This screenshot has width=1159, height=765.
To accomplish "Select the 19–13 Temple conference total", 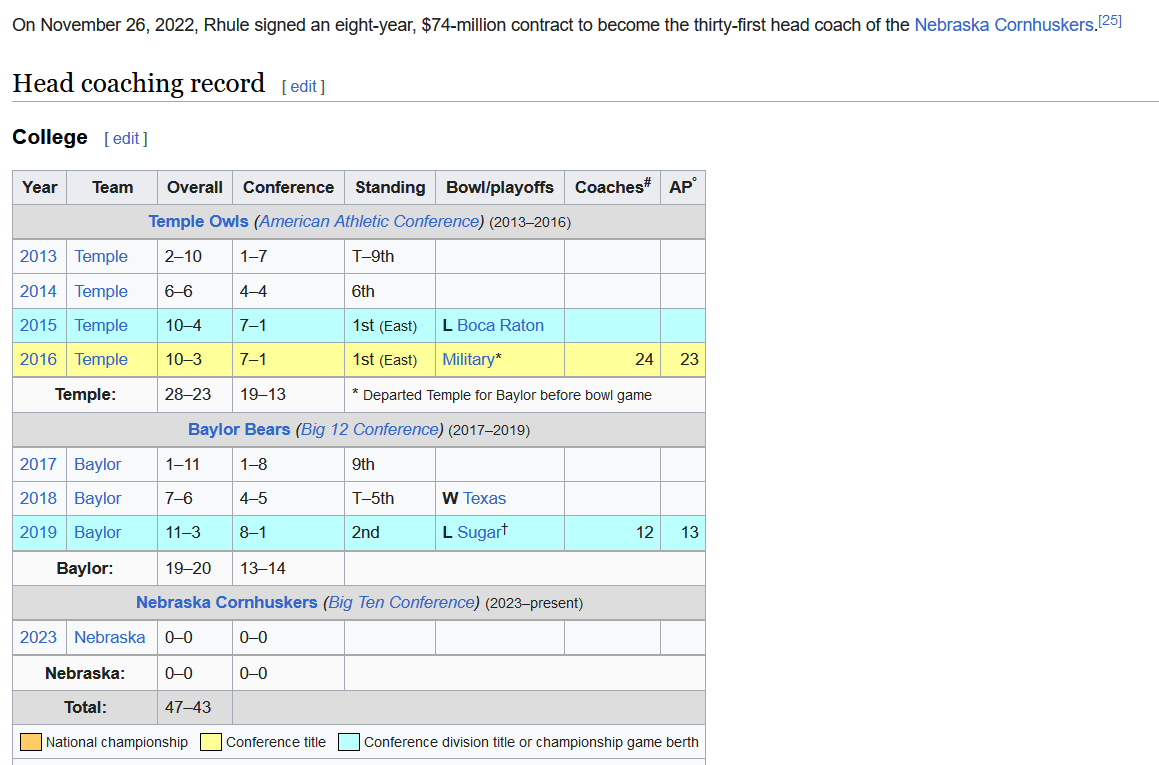I will click(x=288, y=395).
